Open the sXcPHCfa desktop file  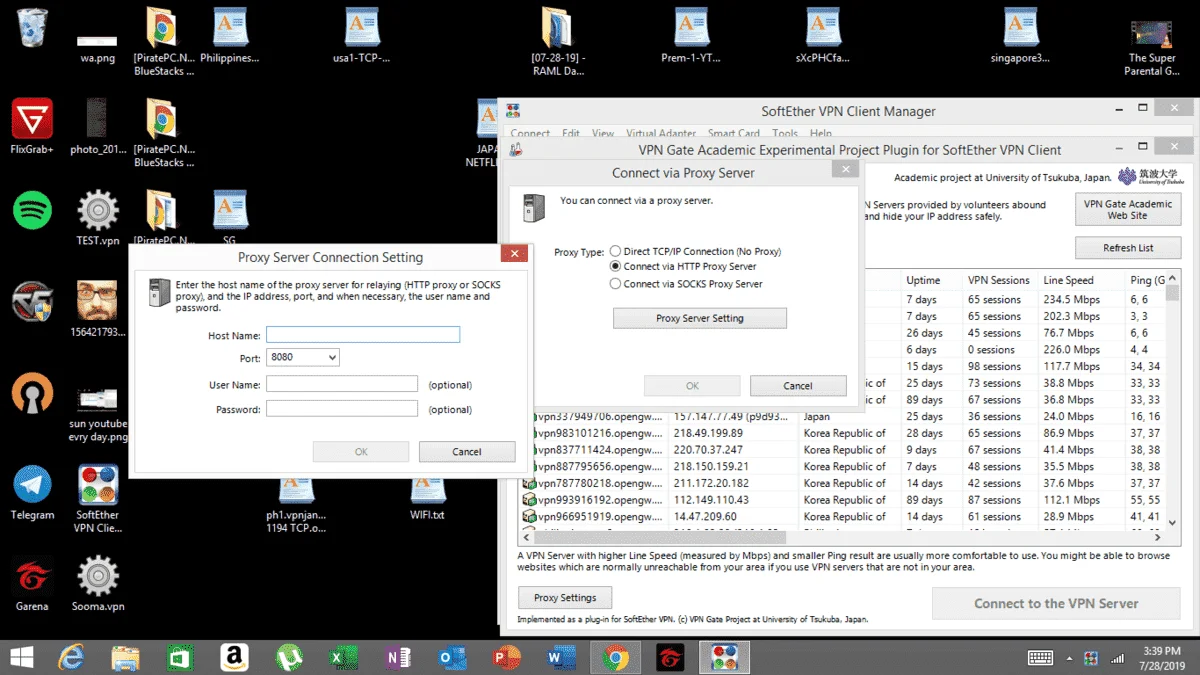click(822, 36)
